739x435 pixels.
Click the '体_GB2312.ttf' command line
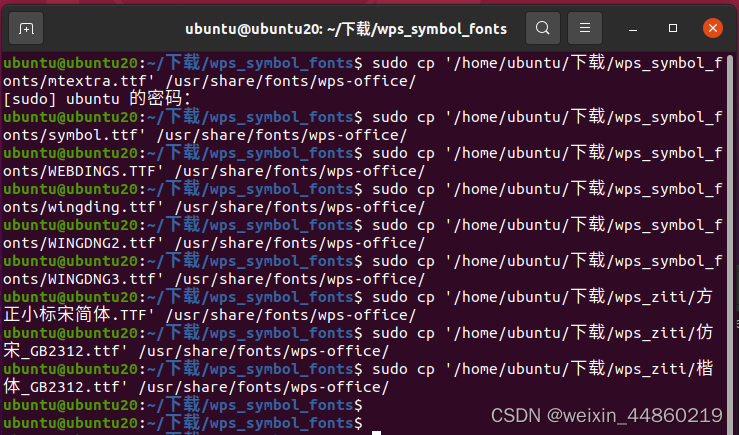pos(196,387)
